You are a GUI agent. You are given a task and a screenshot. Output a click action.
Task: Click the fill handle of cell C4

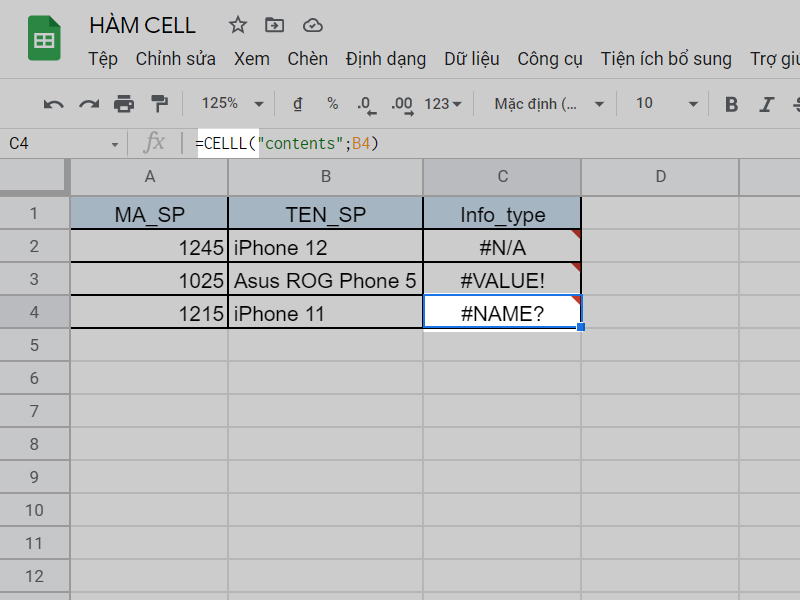pos(581,327)
